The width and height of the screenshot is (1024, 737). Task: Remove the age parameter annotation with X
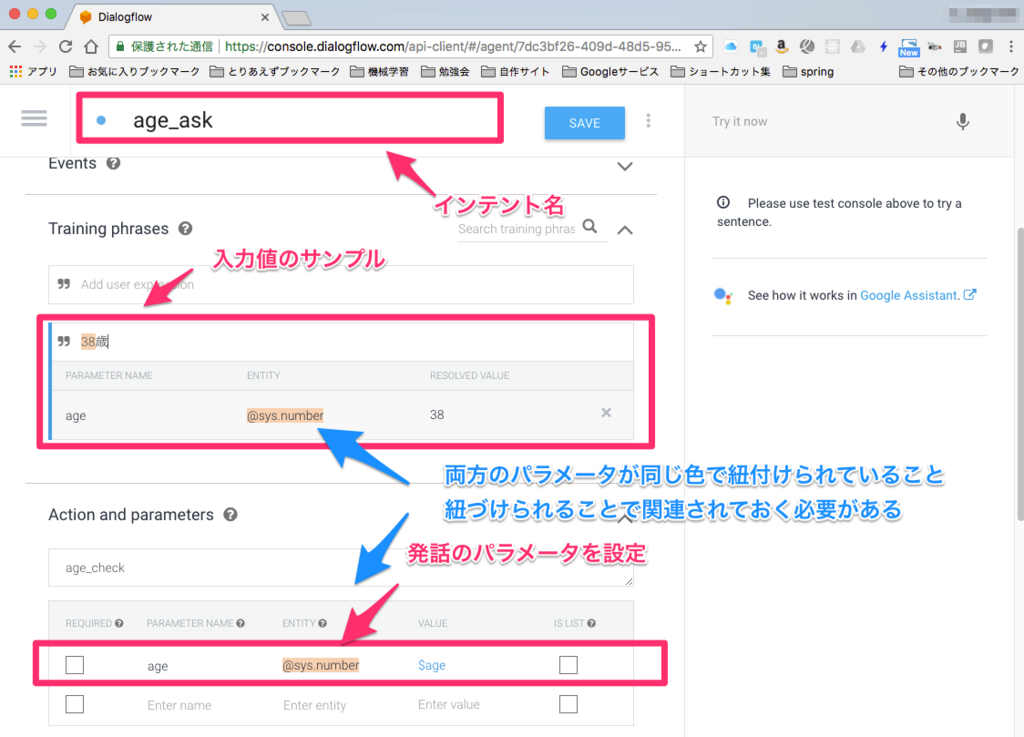(x=606, y=413)
